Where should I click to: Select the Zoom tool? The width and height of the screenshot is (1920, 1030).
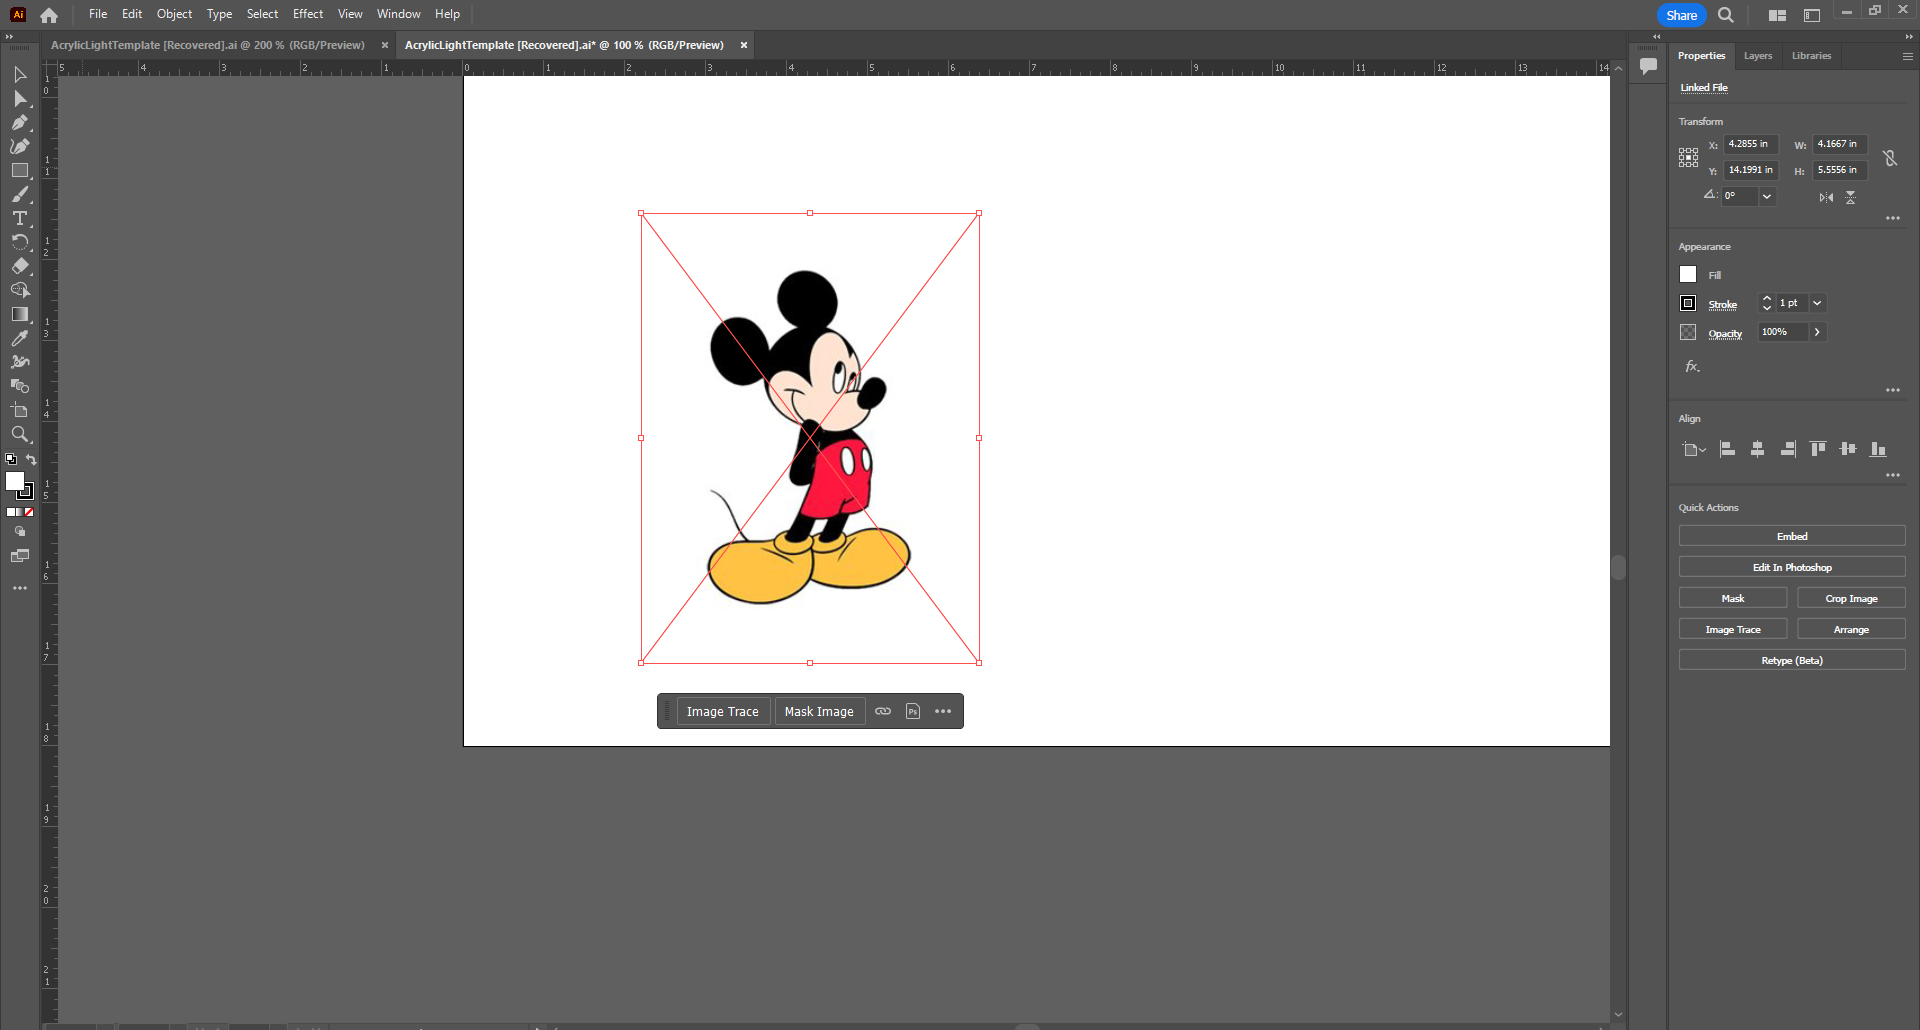pos(20,434)
